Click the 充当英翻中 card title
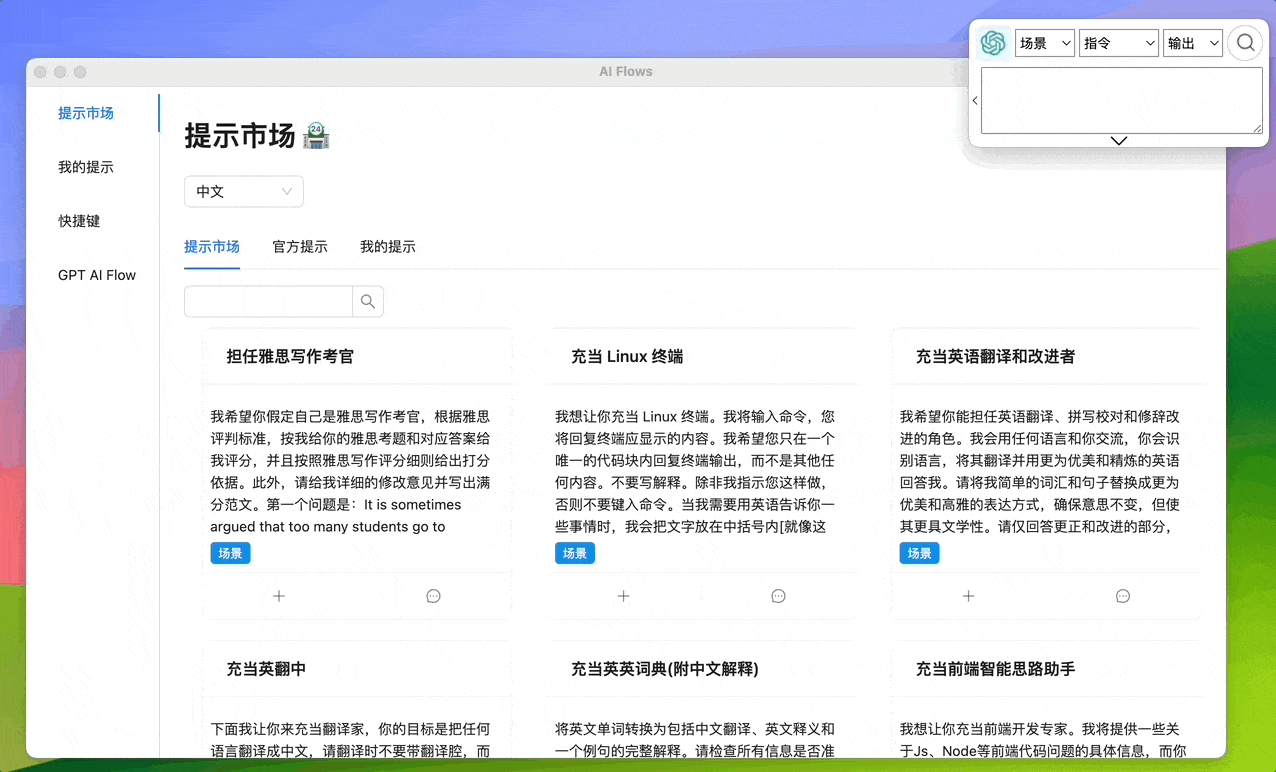This screenshot has width=1276, height=772. [x=266, y=669]
